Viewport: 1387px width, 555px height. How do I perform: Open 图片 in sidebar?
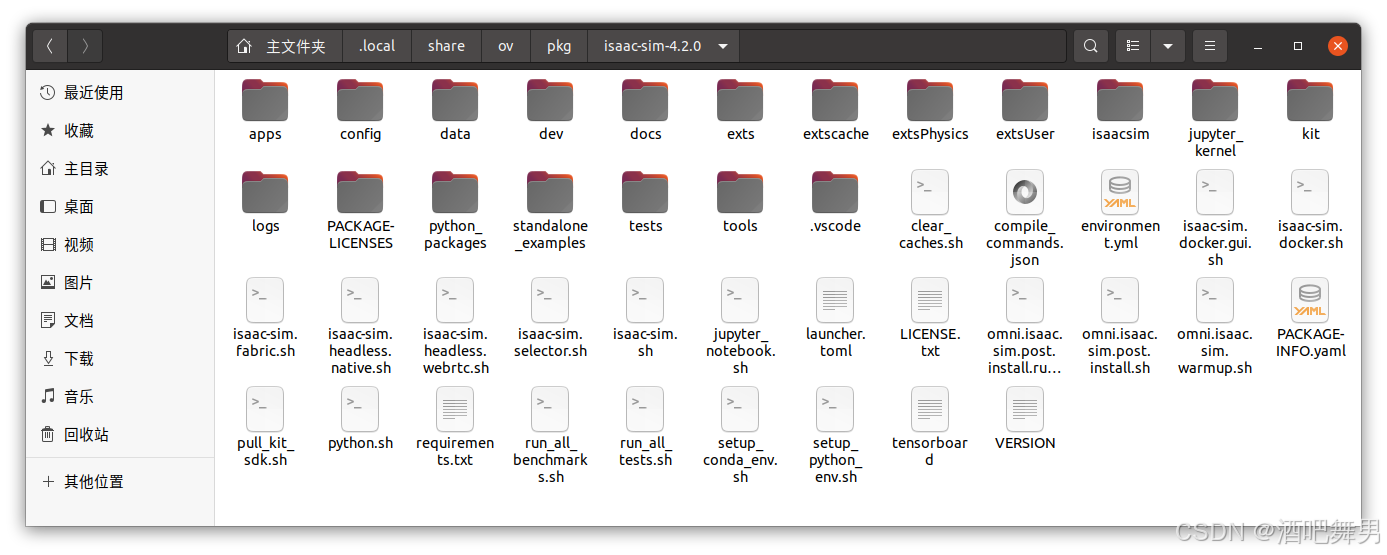tap(120, 283)
